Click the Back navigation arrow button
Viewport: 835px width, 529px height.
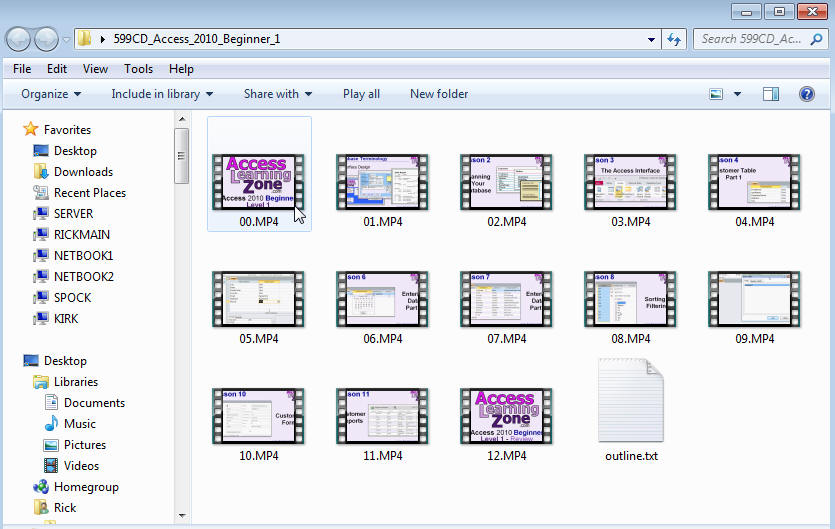(19, 39)
